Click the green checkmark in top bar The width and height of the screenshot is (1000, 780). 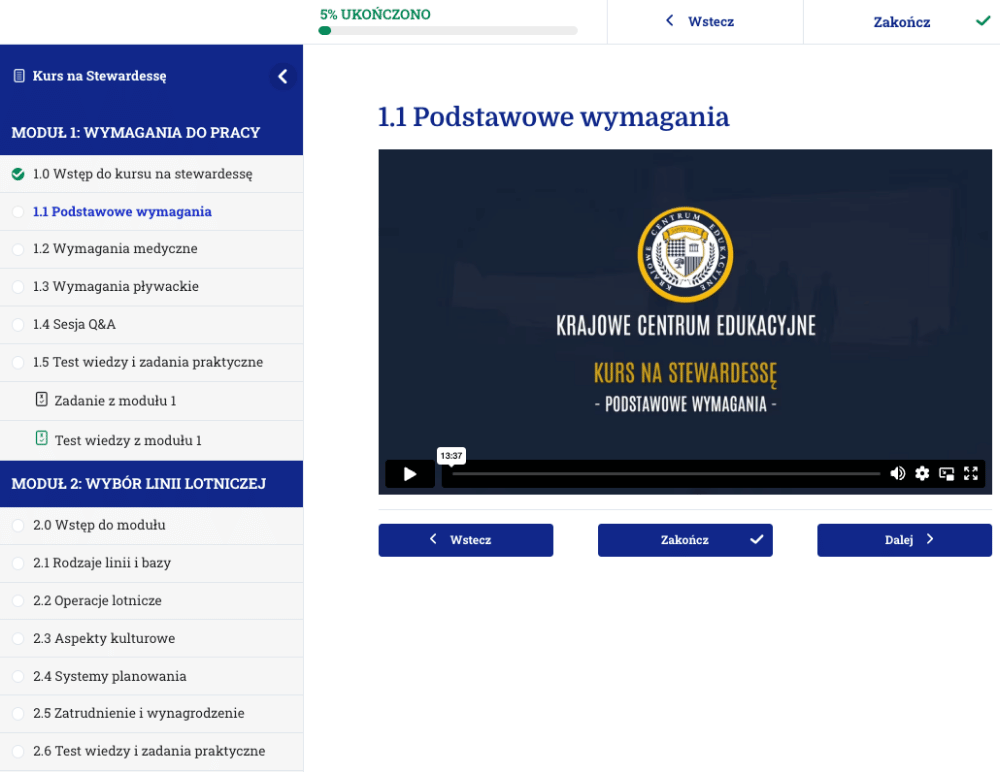pyautogui.click(x=983, y=21)
